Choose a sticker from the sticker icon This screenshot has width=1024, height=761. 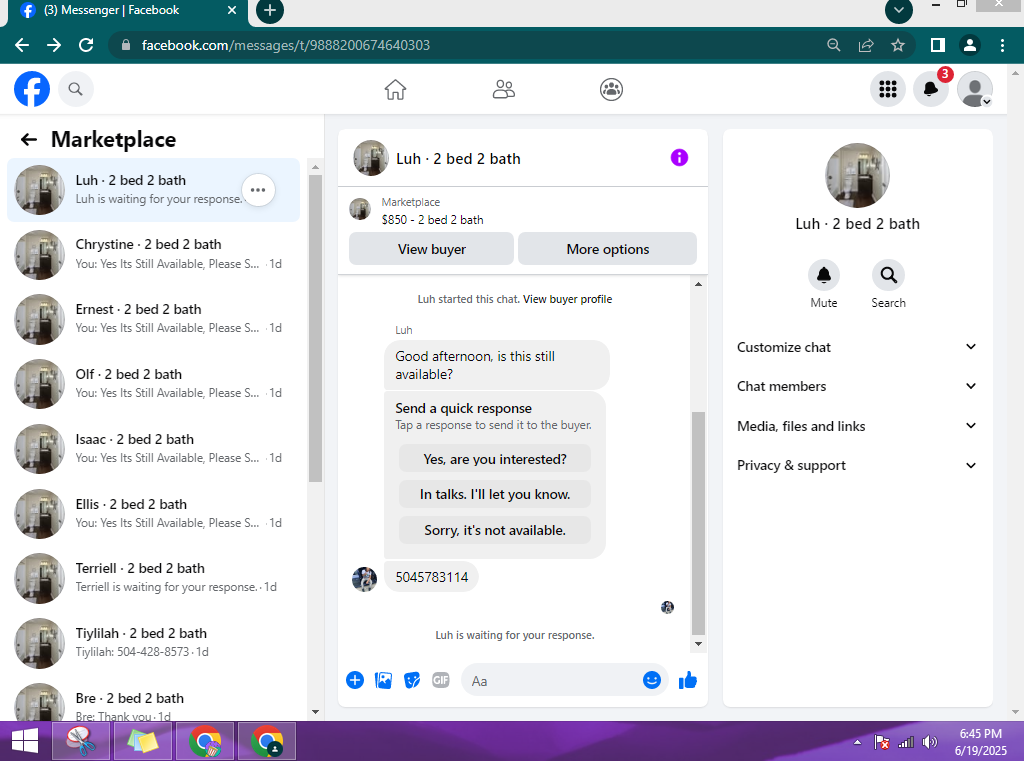(412, 680)
